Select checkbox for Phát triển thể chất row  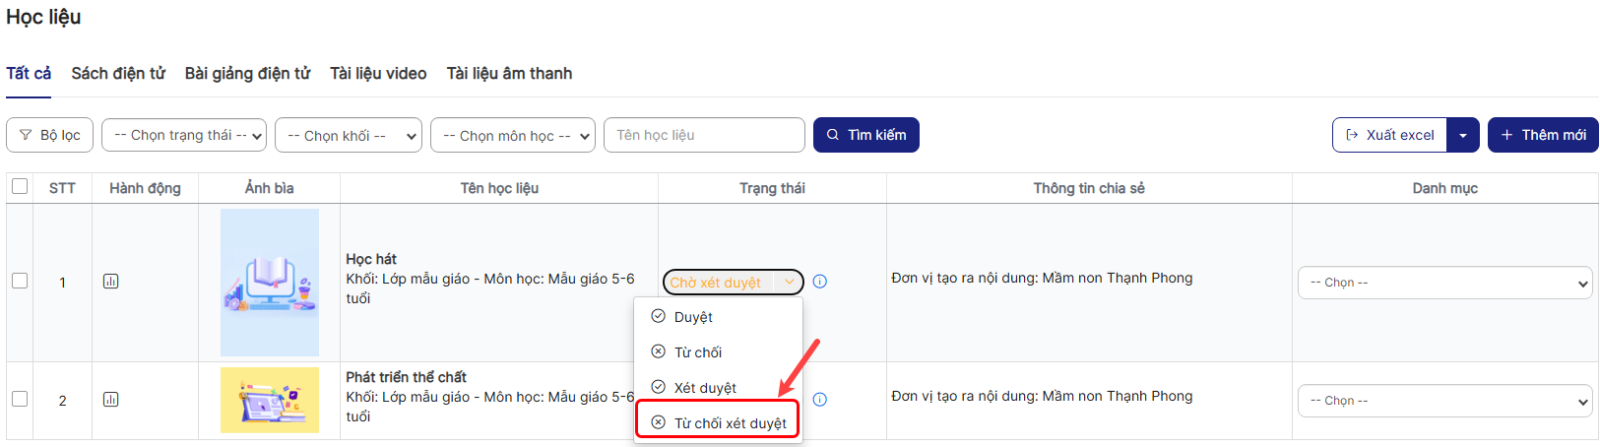point(20,399)
